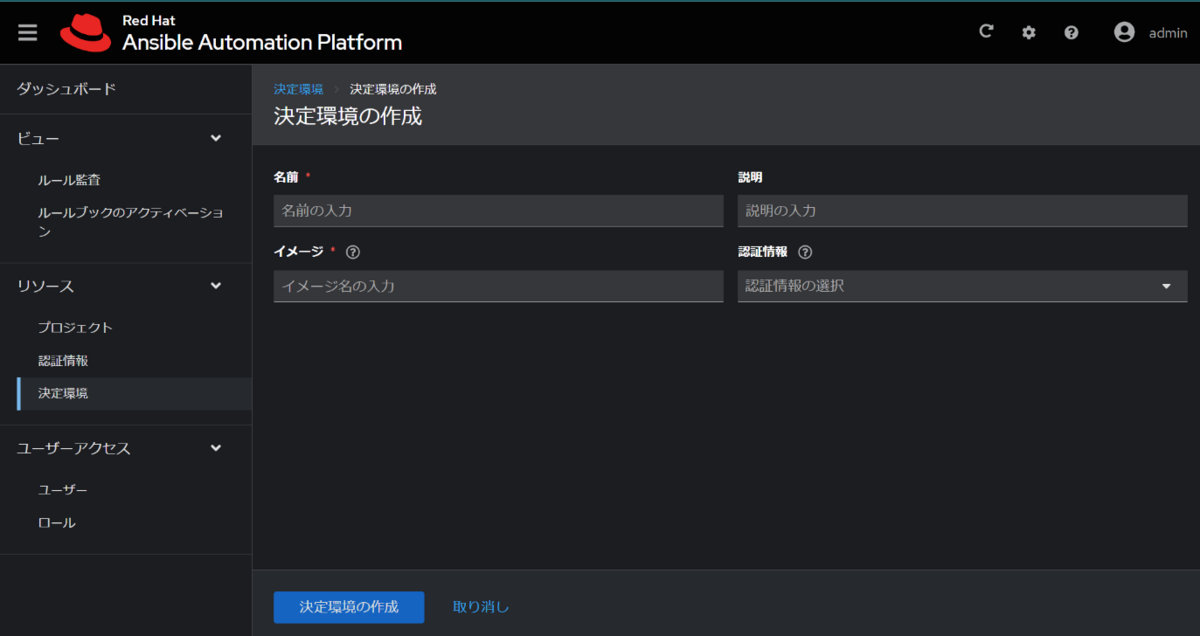Image resolution: width=1200 pixels, height=636 pixels.
Task: Follow the 決定環境 breadcrumb link
Action: [298, 88]
